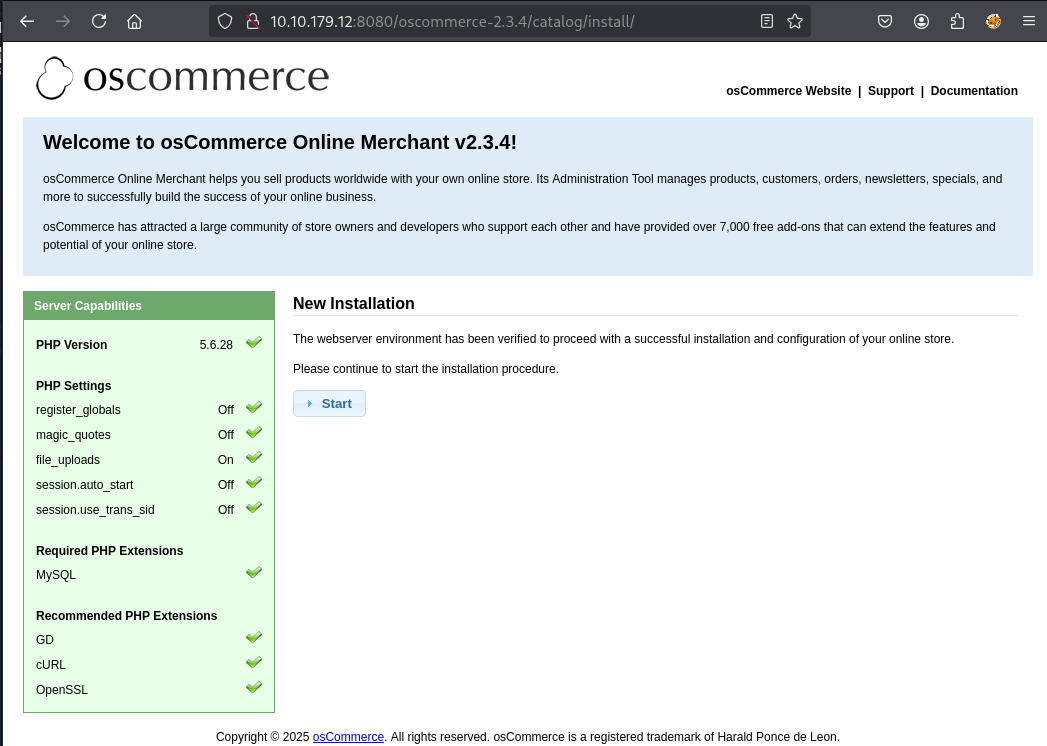Click the browser back arrow
Screen dimensions: 1047x746
click(27, 21)
